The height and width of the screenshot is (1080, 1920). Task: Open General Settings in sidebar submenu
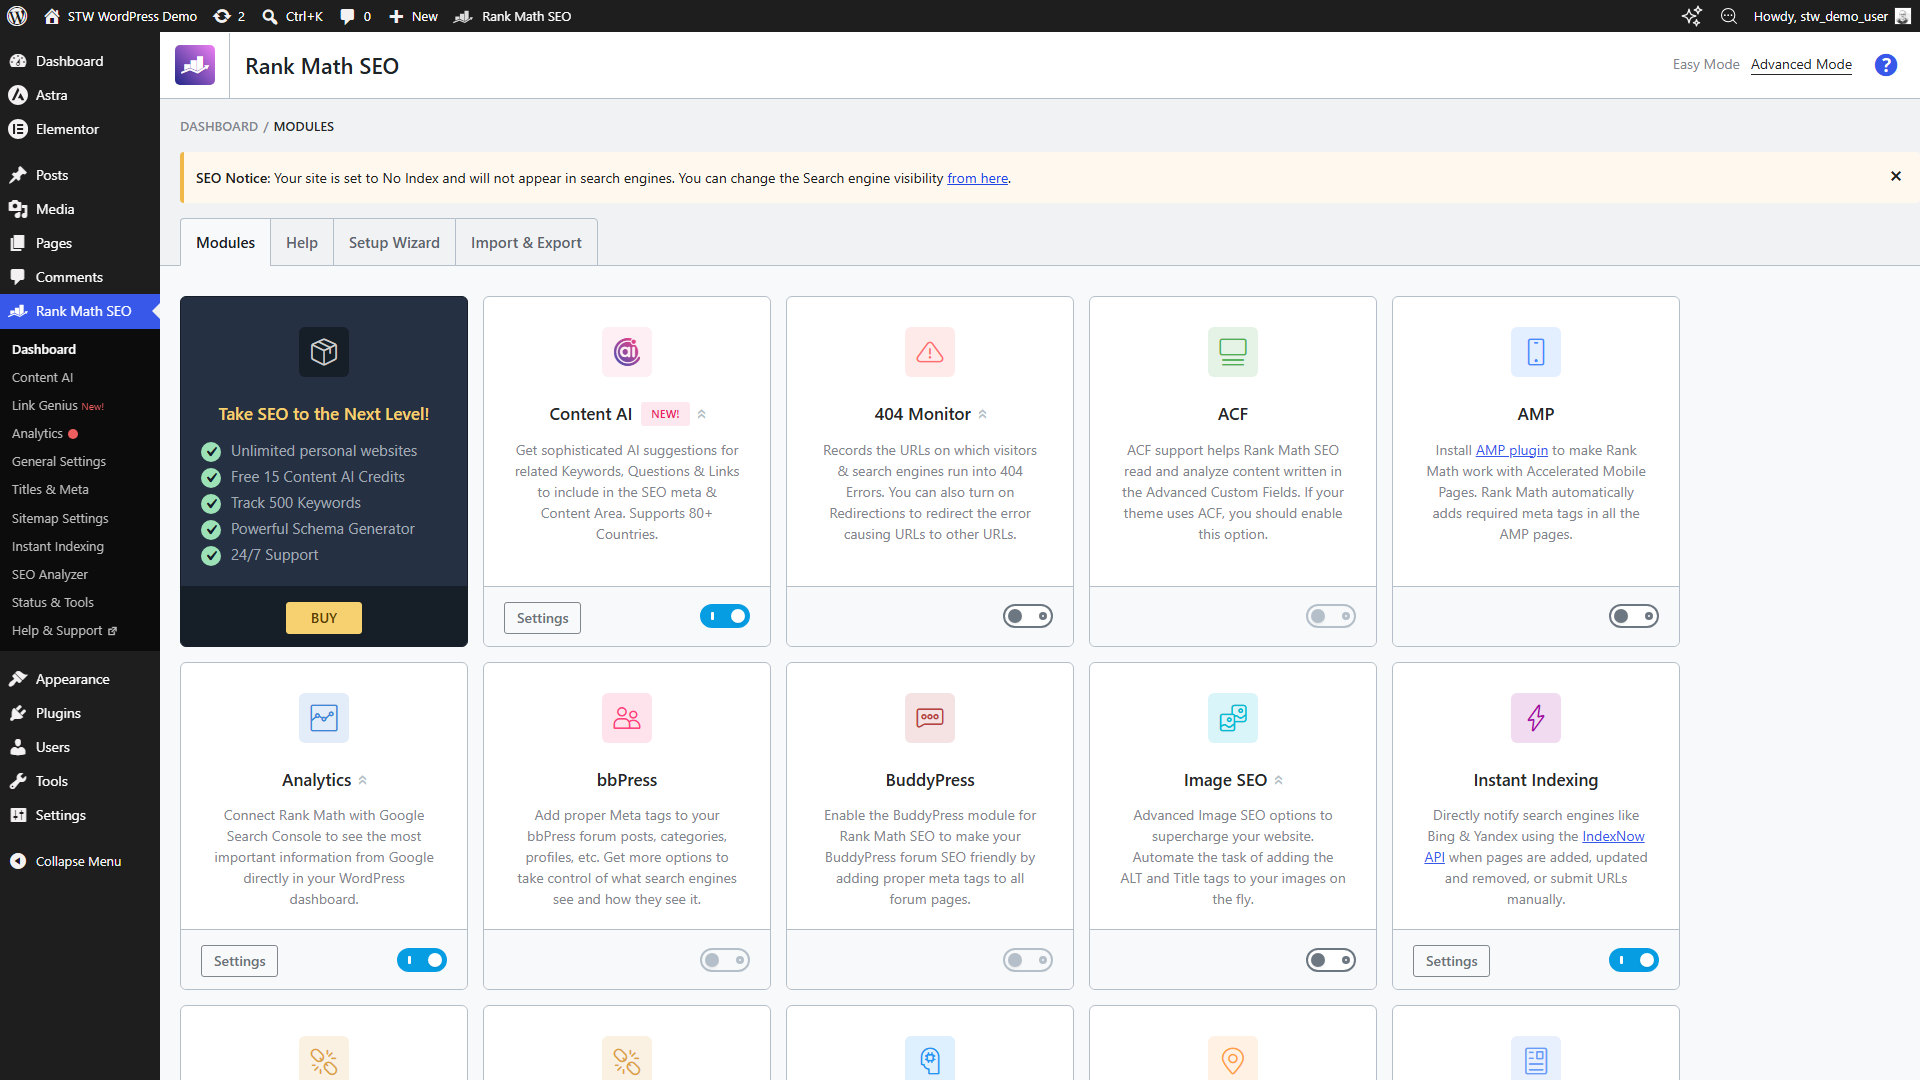[x=59, y=461]
